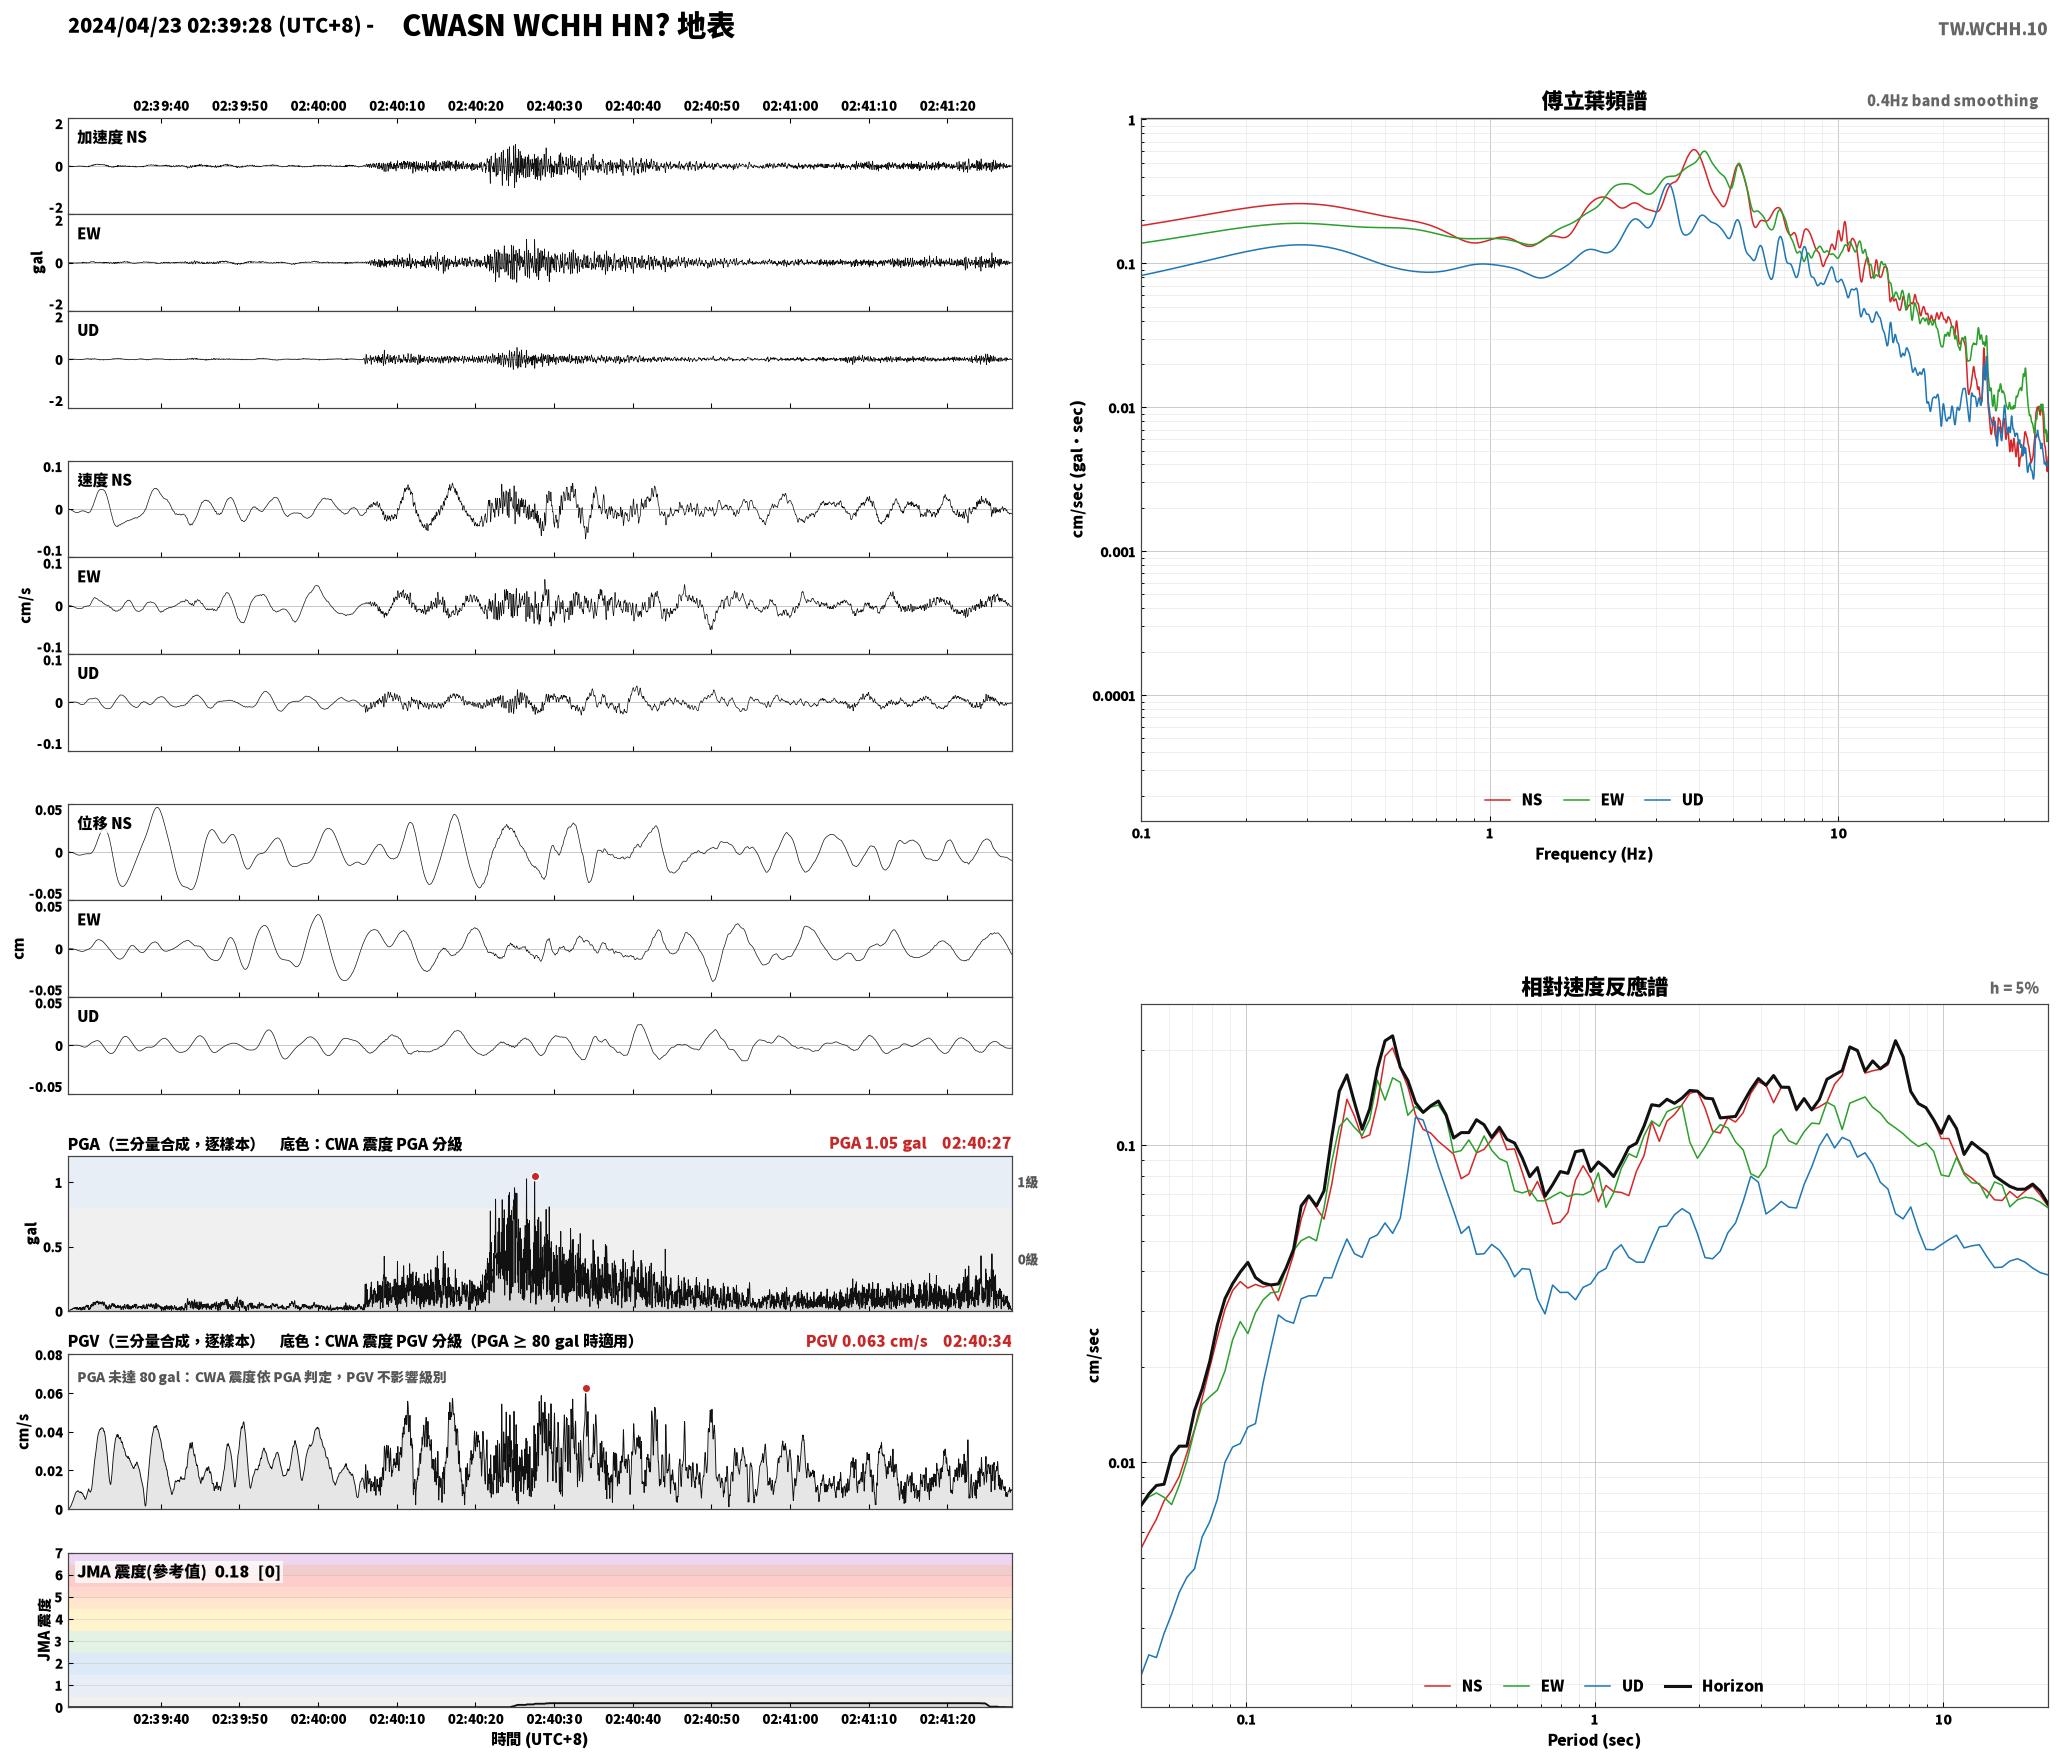Click the 加速度 NS waveform panel label
The width and height of the screenshot is (2058, 1760).
click(112, 137)
